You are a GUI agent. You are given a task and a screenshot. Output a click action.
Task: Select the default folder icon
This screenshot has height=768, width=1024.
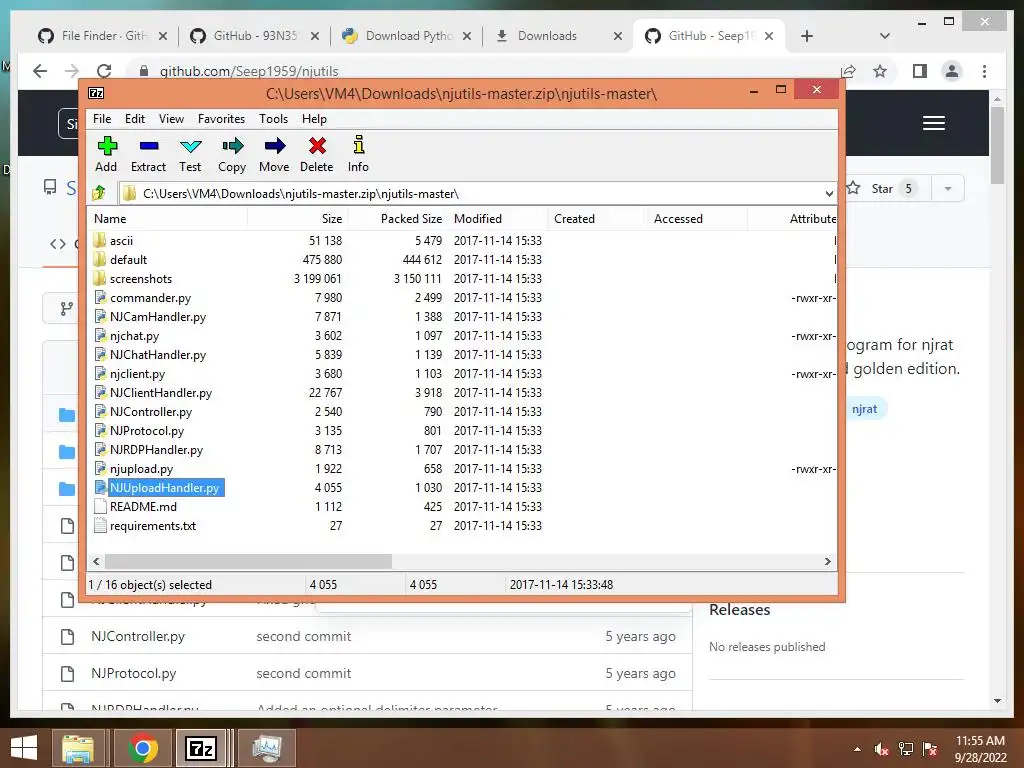99,259
